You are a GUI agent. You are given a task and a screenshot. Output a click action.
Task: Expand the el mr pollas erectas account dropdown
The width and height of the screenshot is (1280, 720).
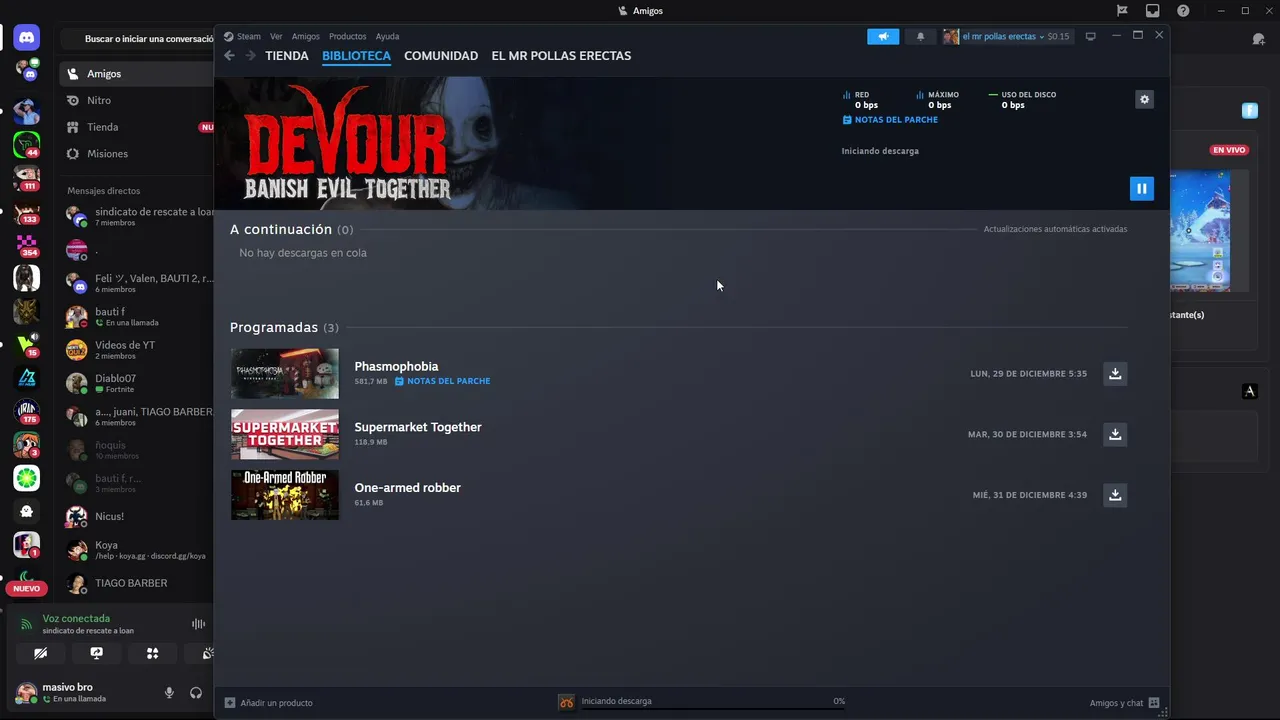[x=1006, y=36]
